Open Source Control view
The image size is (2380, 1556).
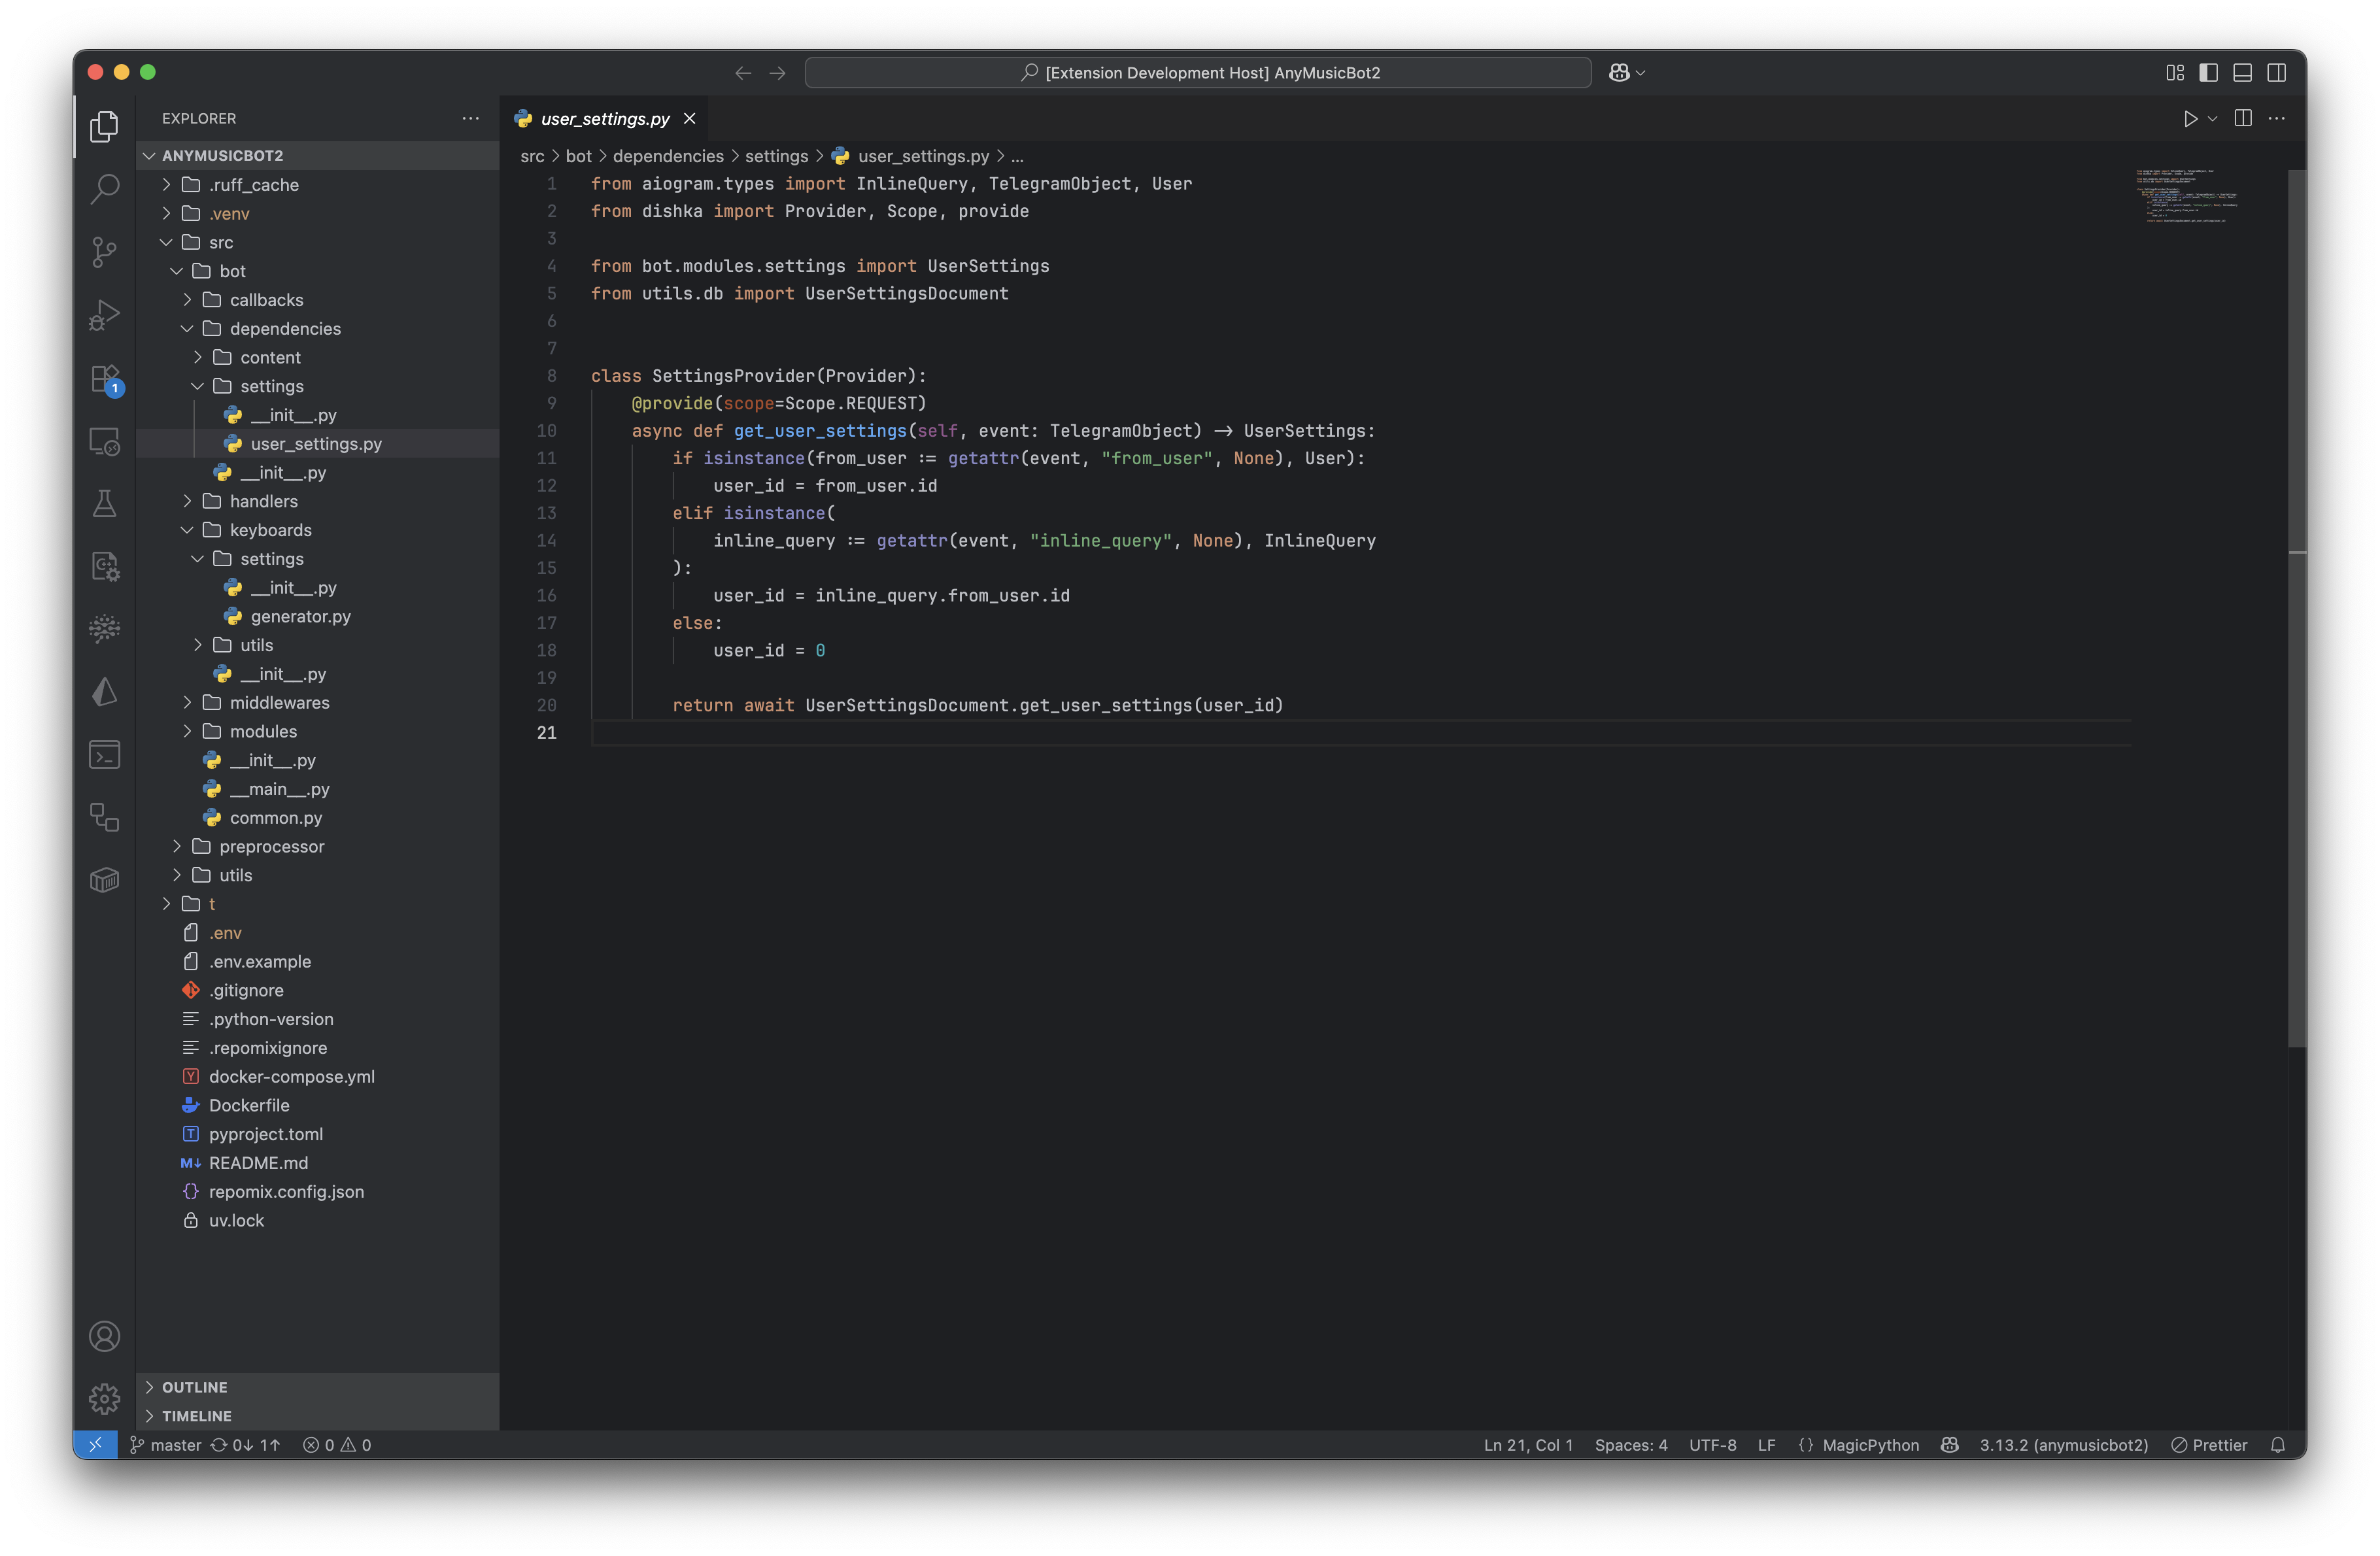(104, 251)
